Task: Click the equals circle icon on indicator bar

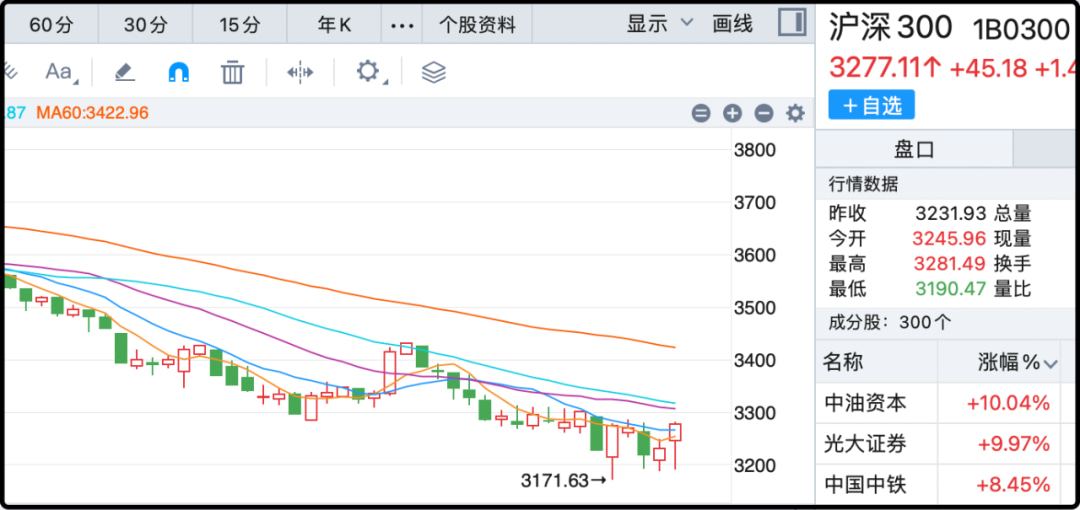Action: [701, 114]
